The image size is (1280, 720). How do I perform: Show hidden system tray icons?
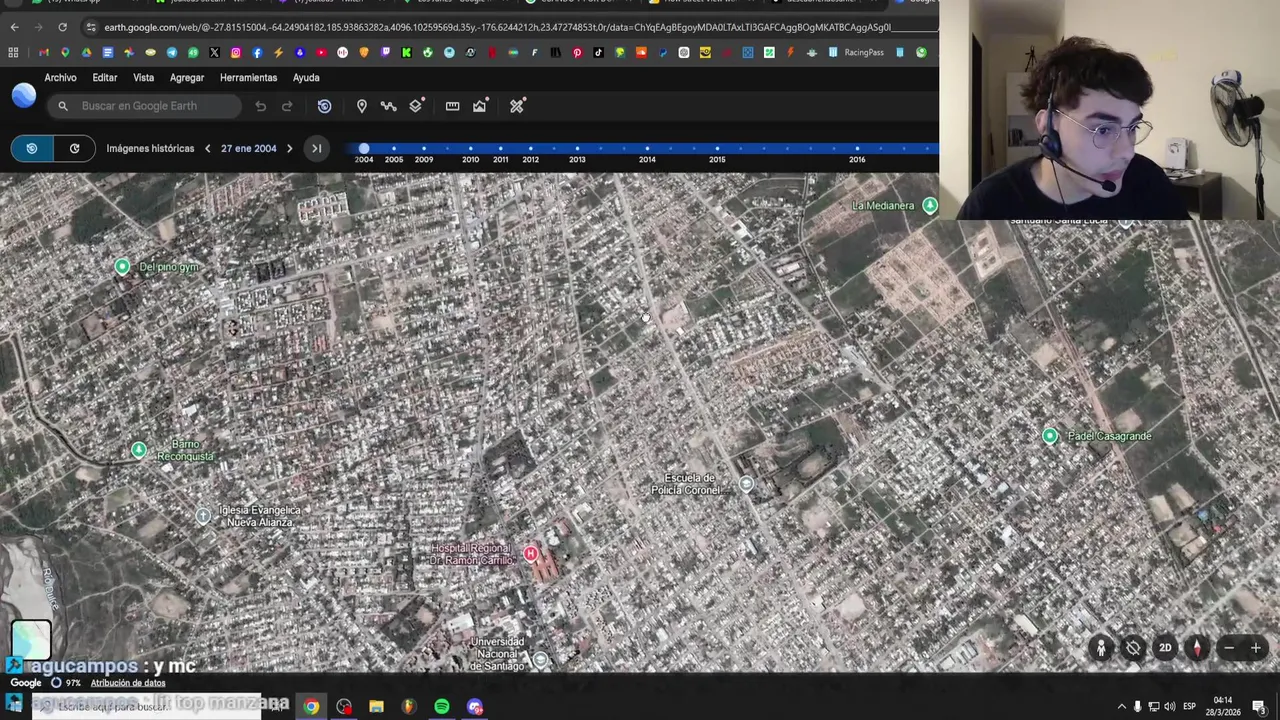[1121, 707]
